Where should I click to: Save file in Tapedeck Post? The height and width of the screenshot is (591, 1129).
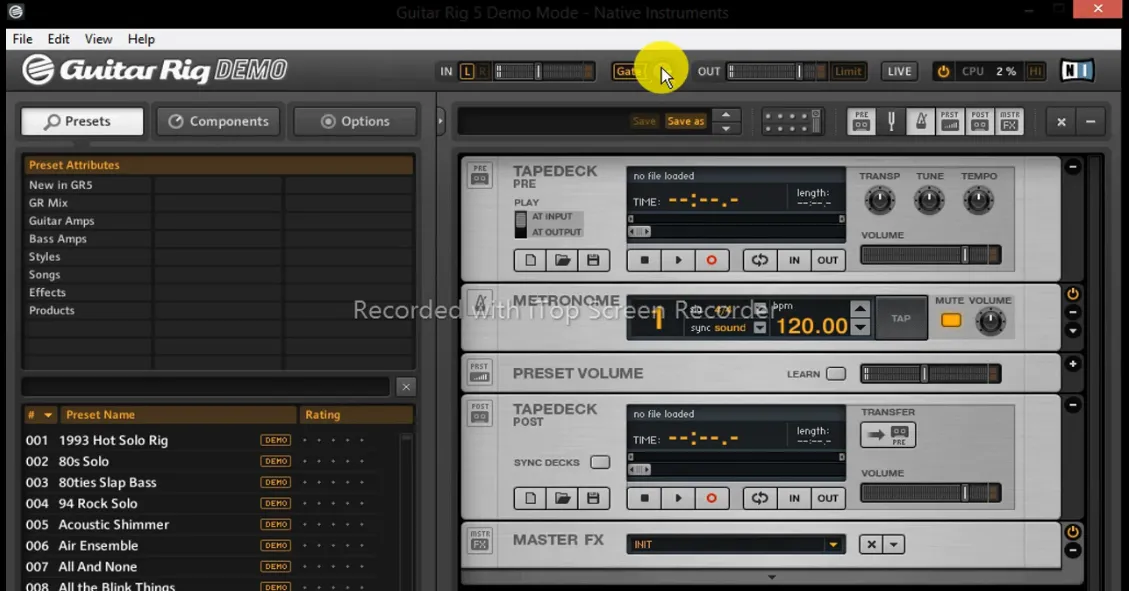pos(593,498)
